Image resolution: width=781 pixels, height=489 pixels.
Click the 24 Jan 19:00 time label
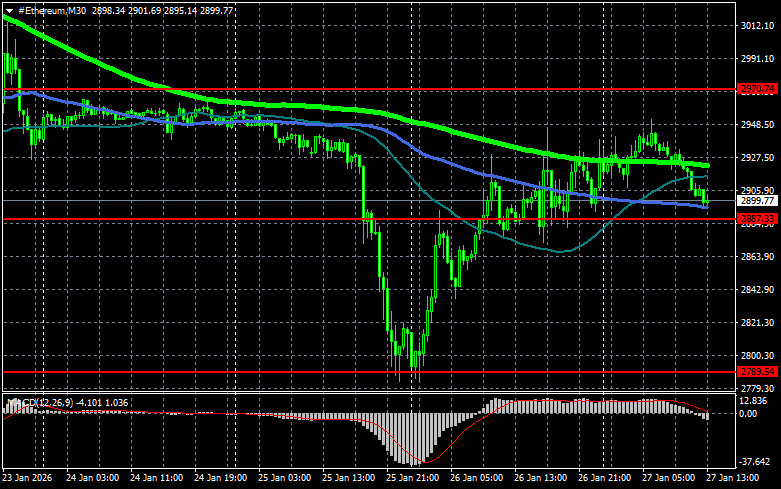[220, 478]
